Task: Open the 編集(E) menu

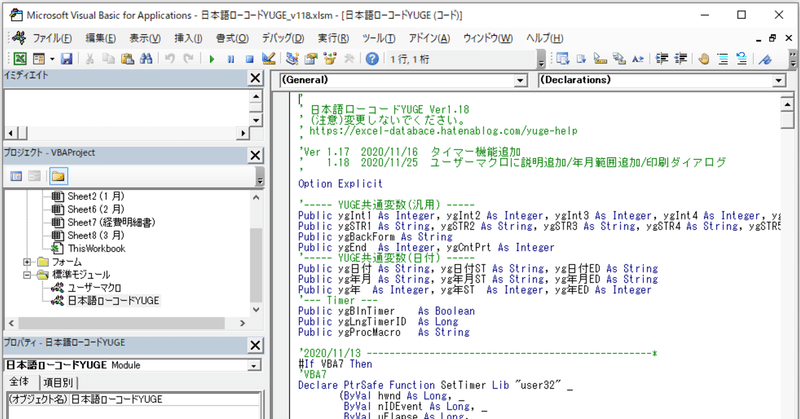Action: click(x=101, y=38)
